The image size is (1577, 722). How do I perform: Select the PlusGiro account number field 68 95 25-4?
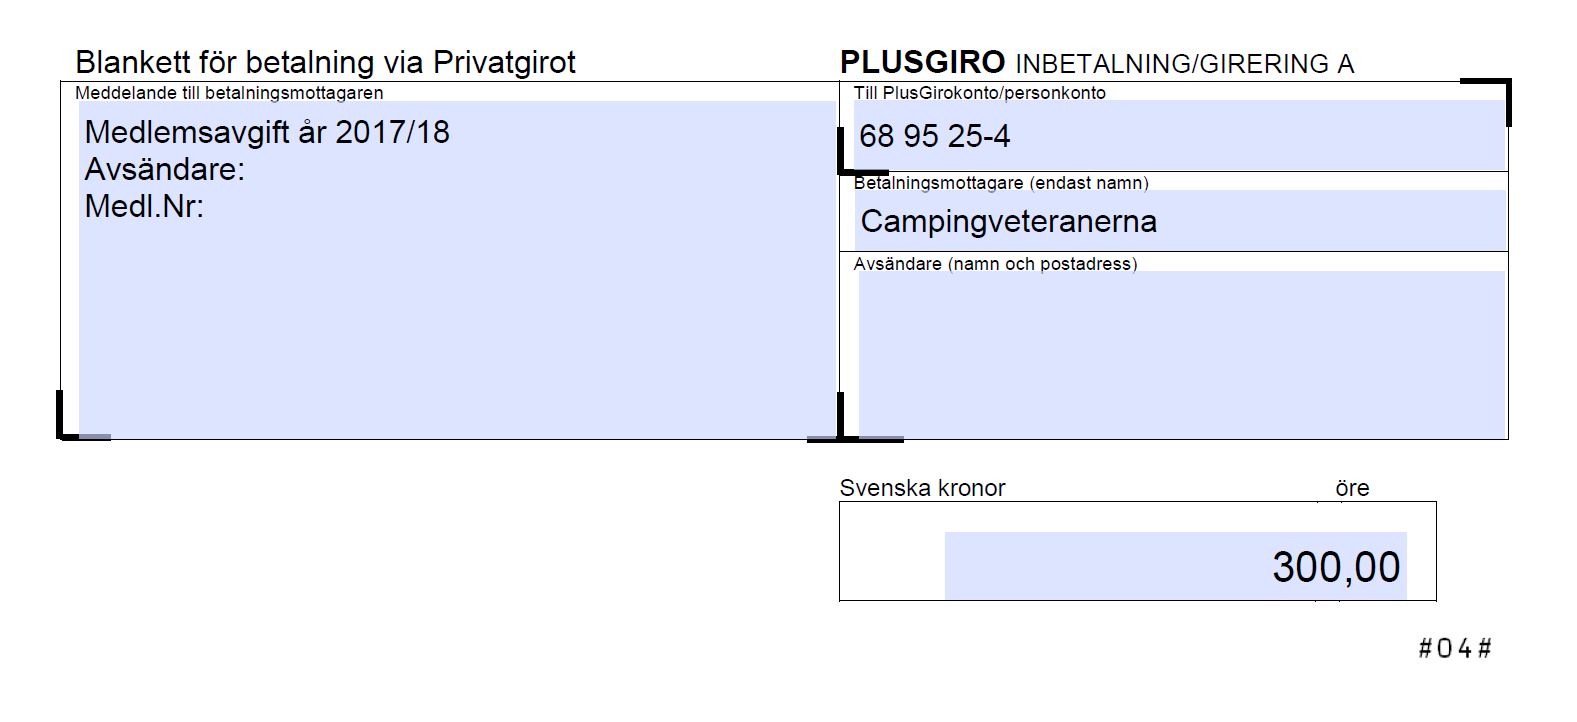pyautogui.click(x=1181, y=135)
